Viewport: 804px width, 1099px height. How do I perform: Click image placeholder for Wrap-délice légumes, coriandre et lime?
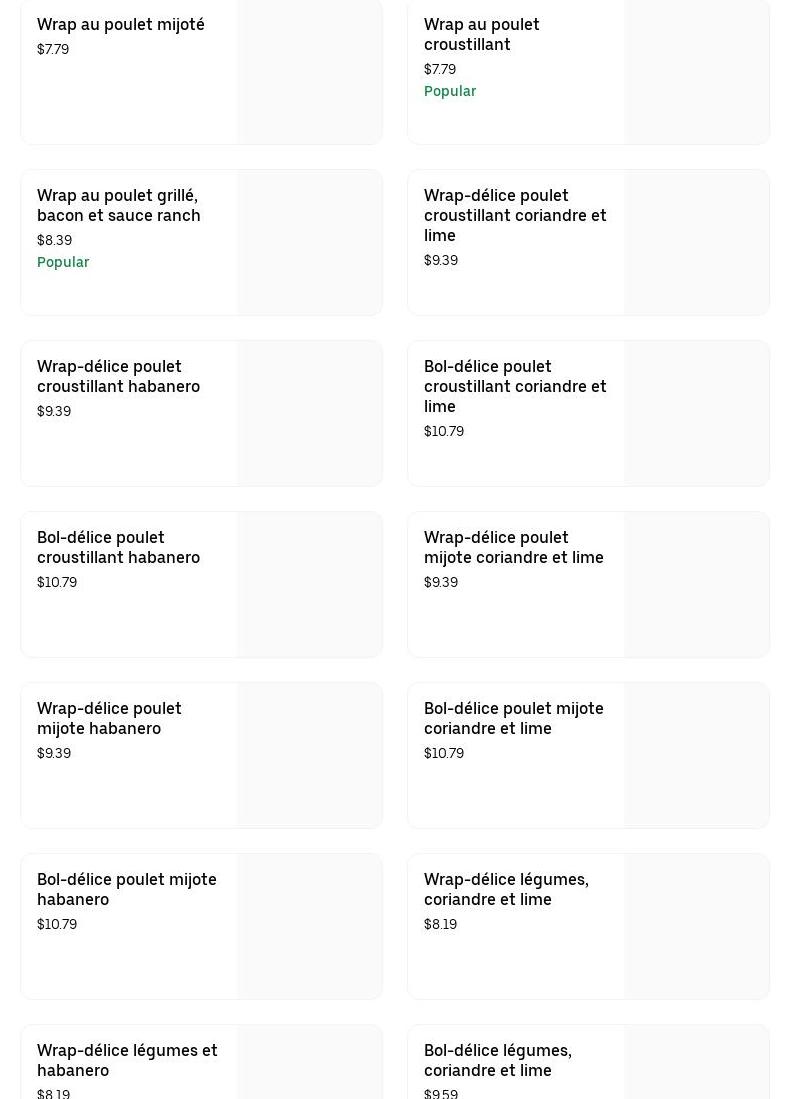(696, 926)
